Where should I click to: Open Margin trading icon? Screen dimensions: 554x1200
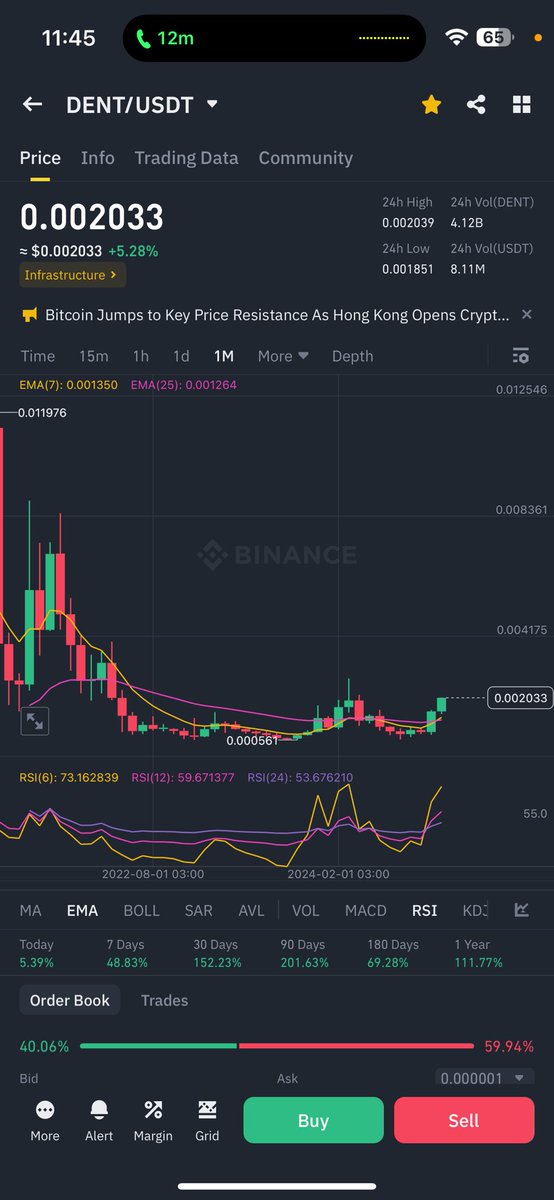(153, 1120)
